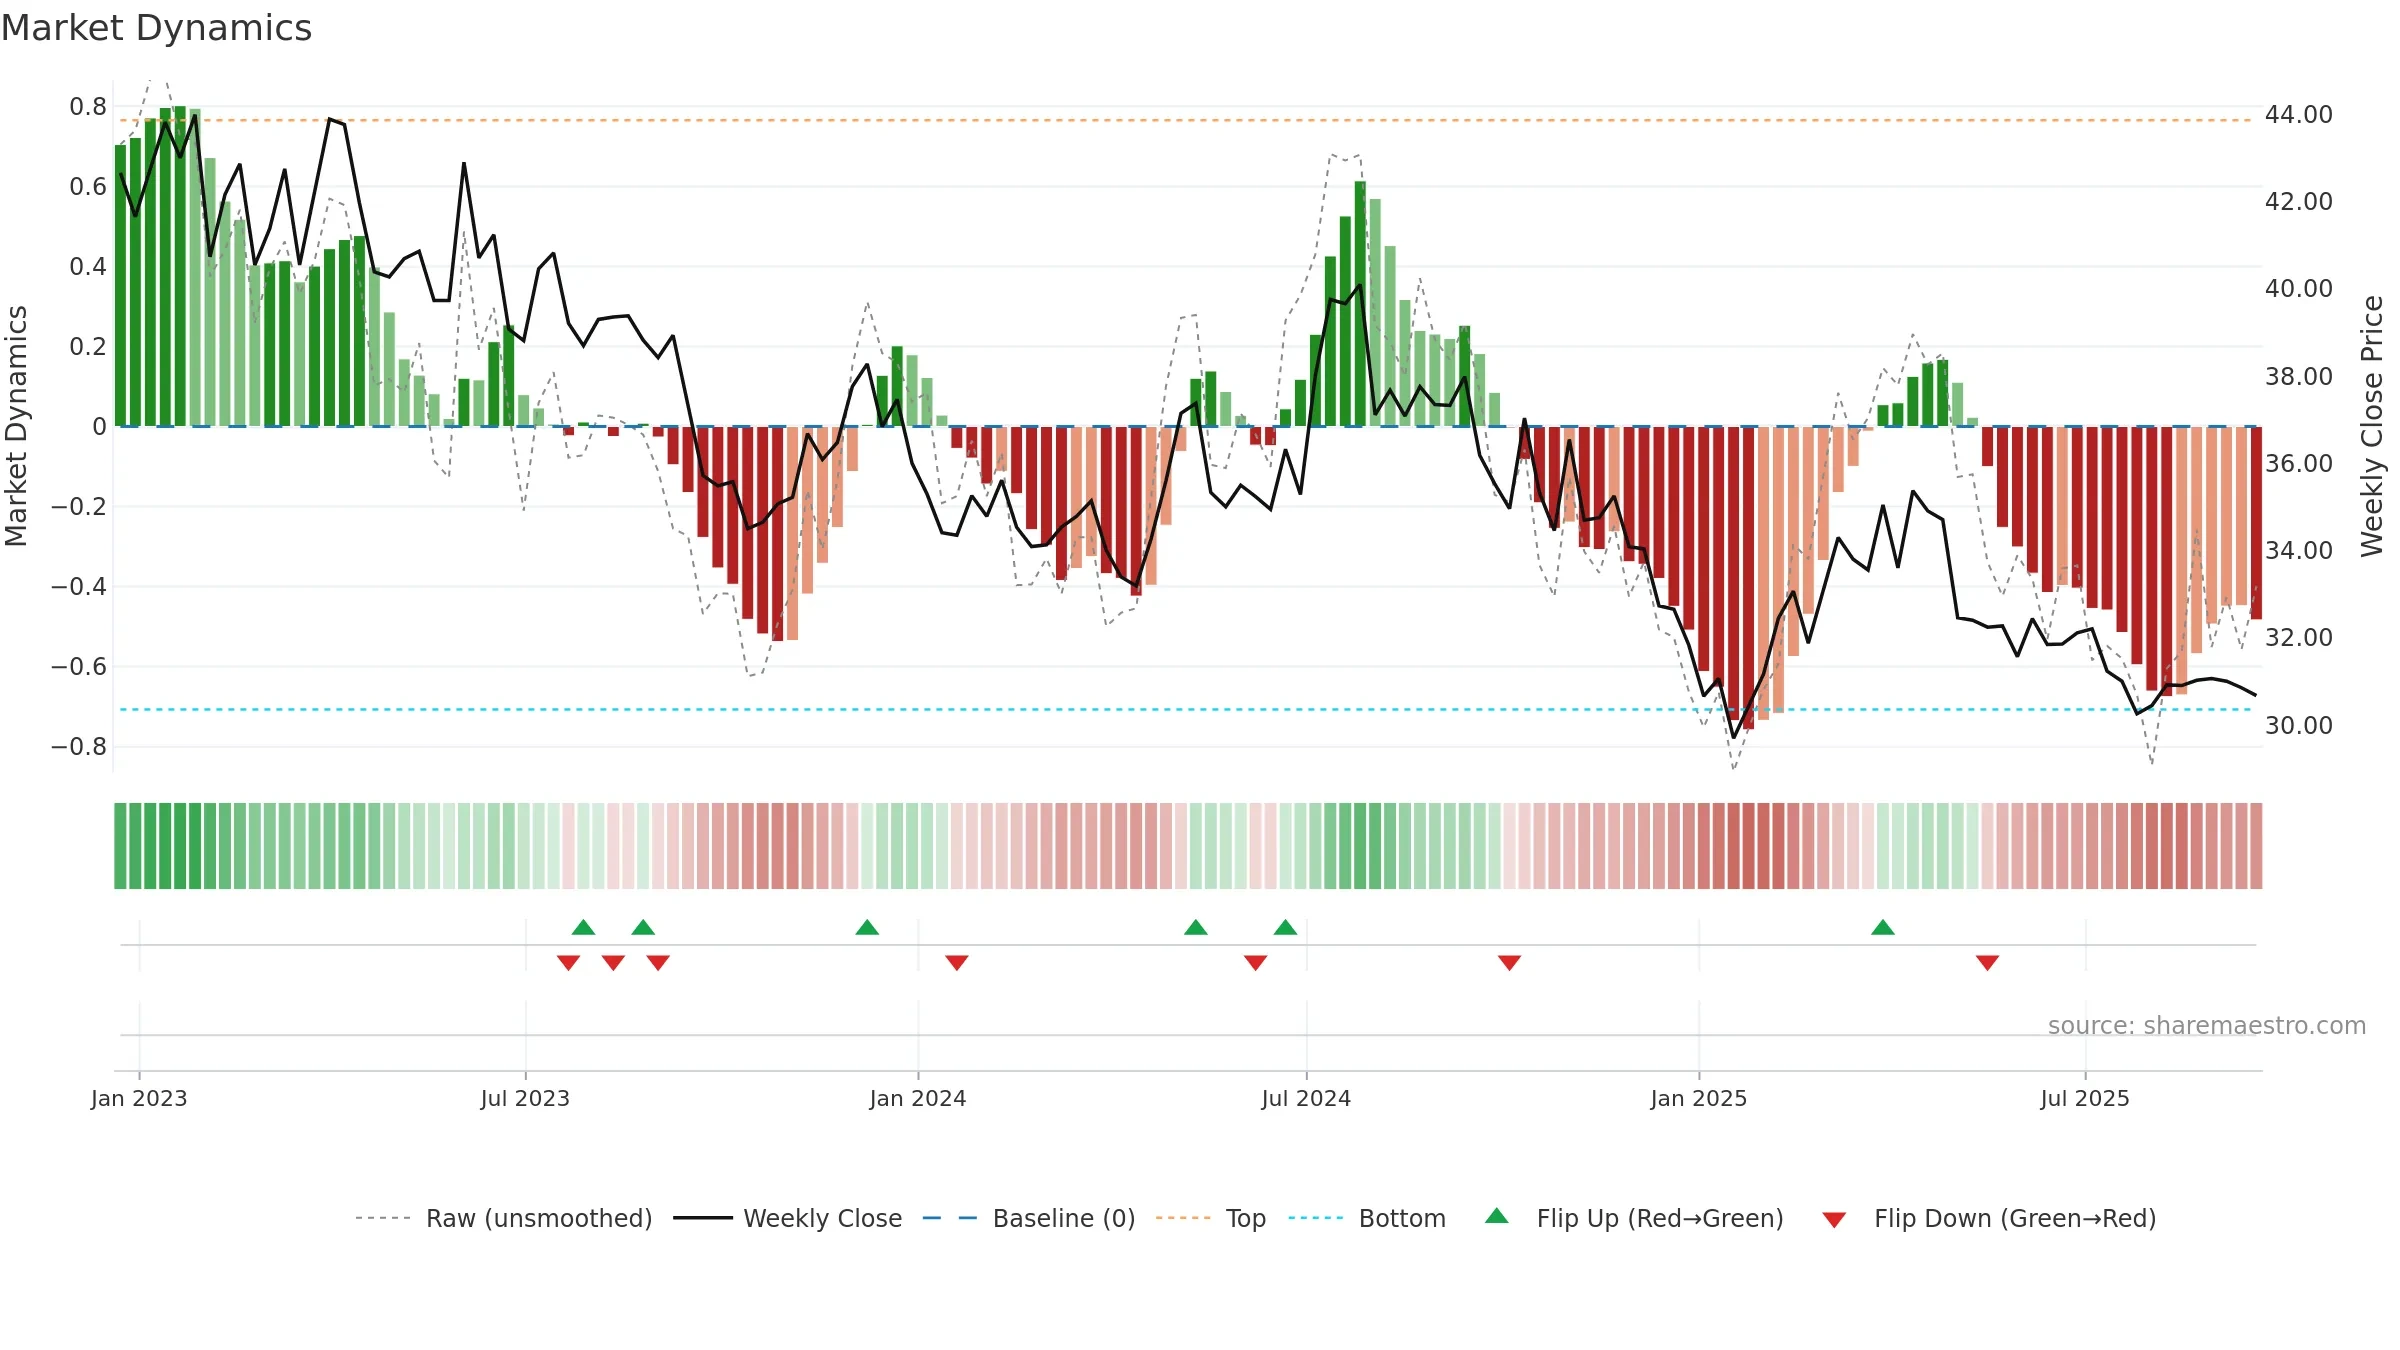Click the darkest red heat strip cell near Jan 2025

[x=1748, y=846]
